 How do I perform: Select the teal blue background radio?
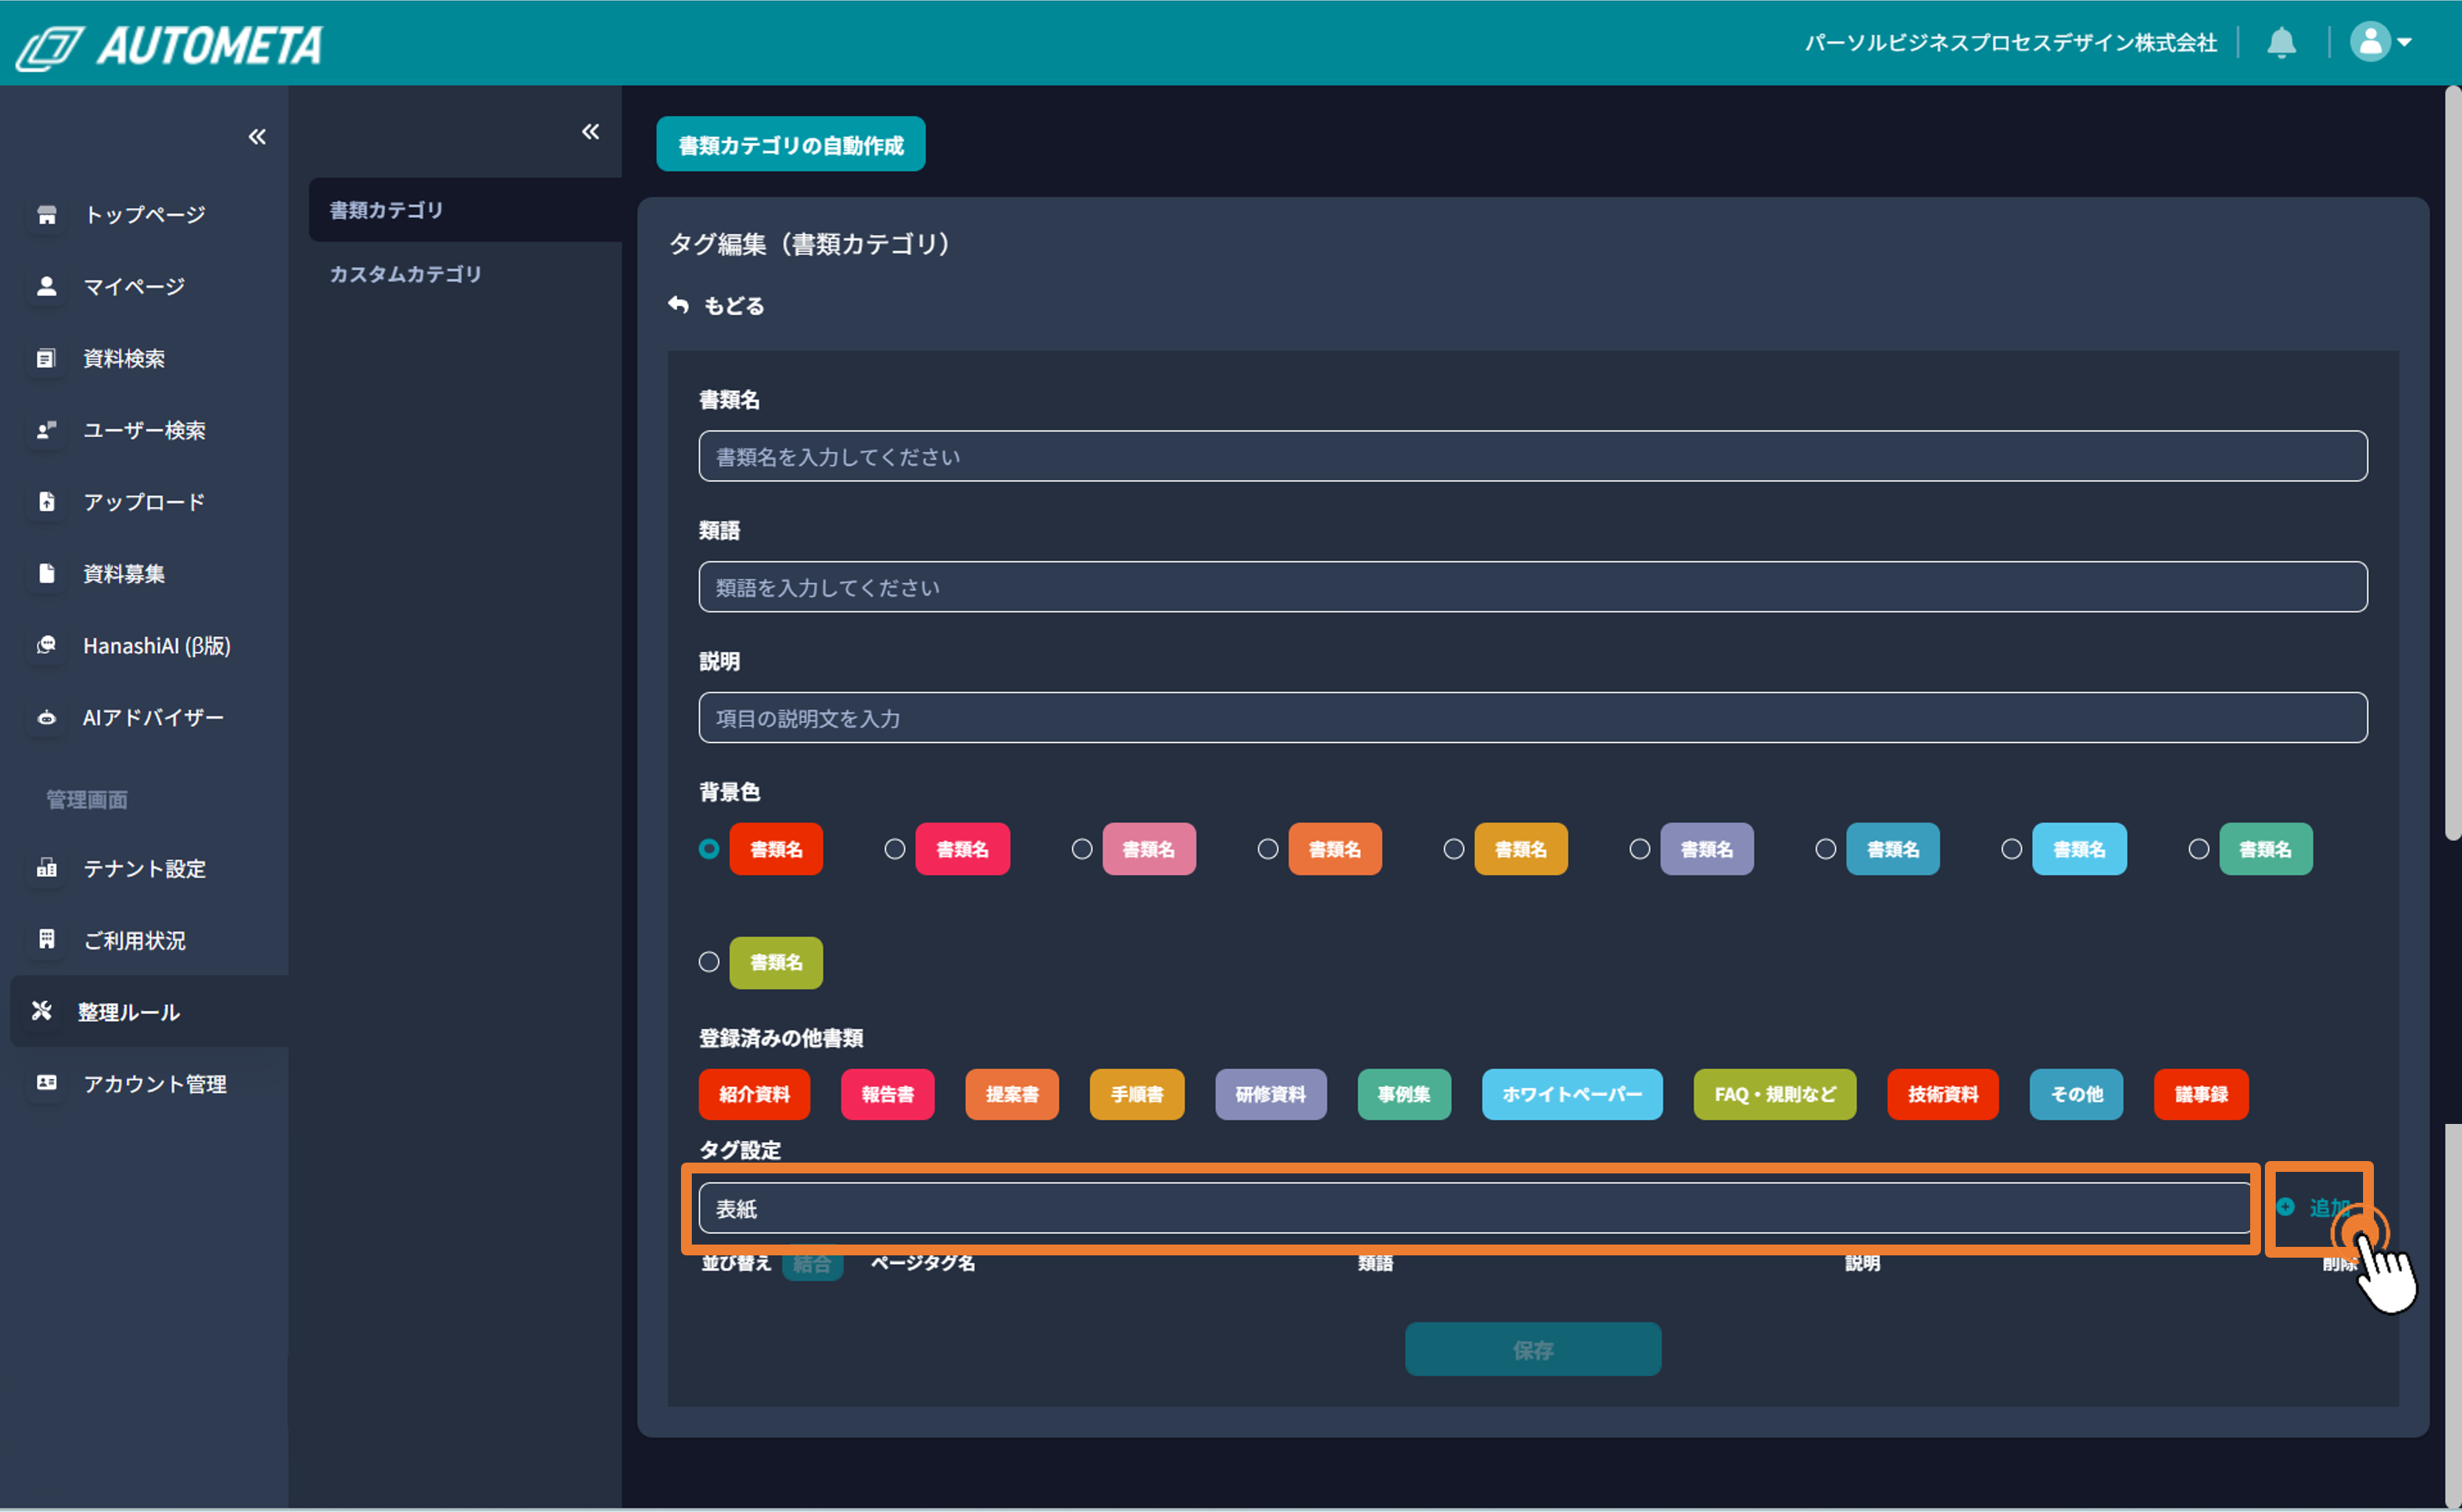tap(1826, 849)
